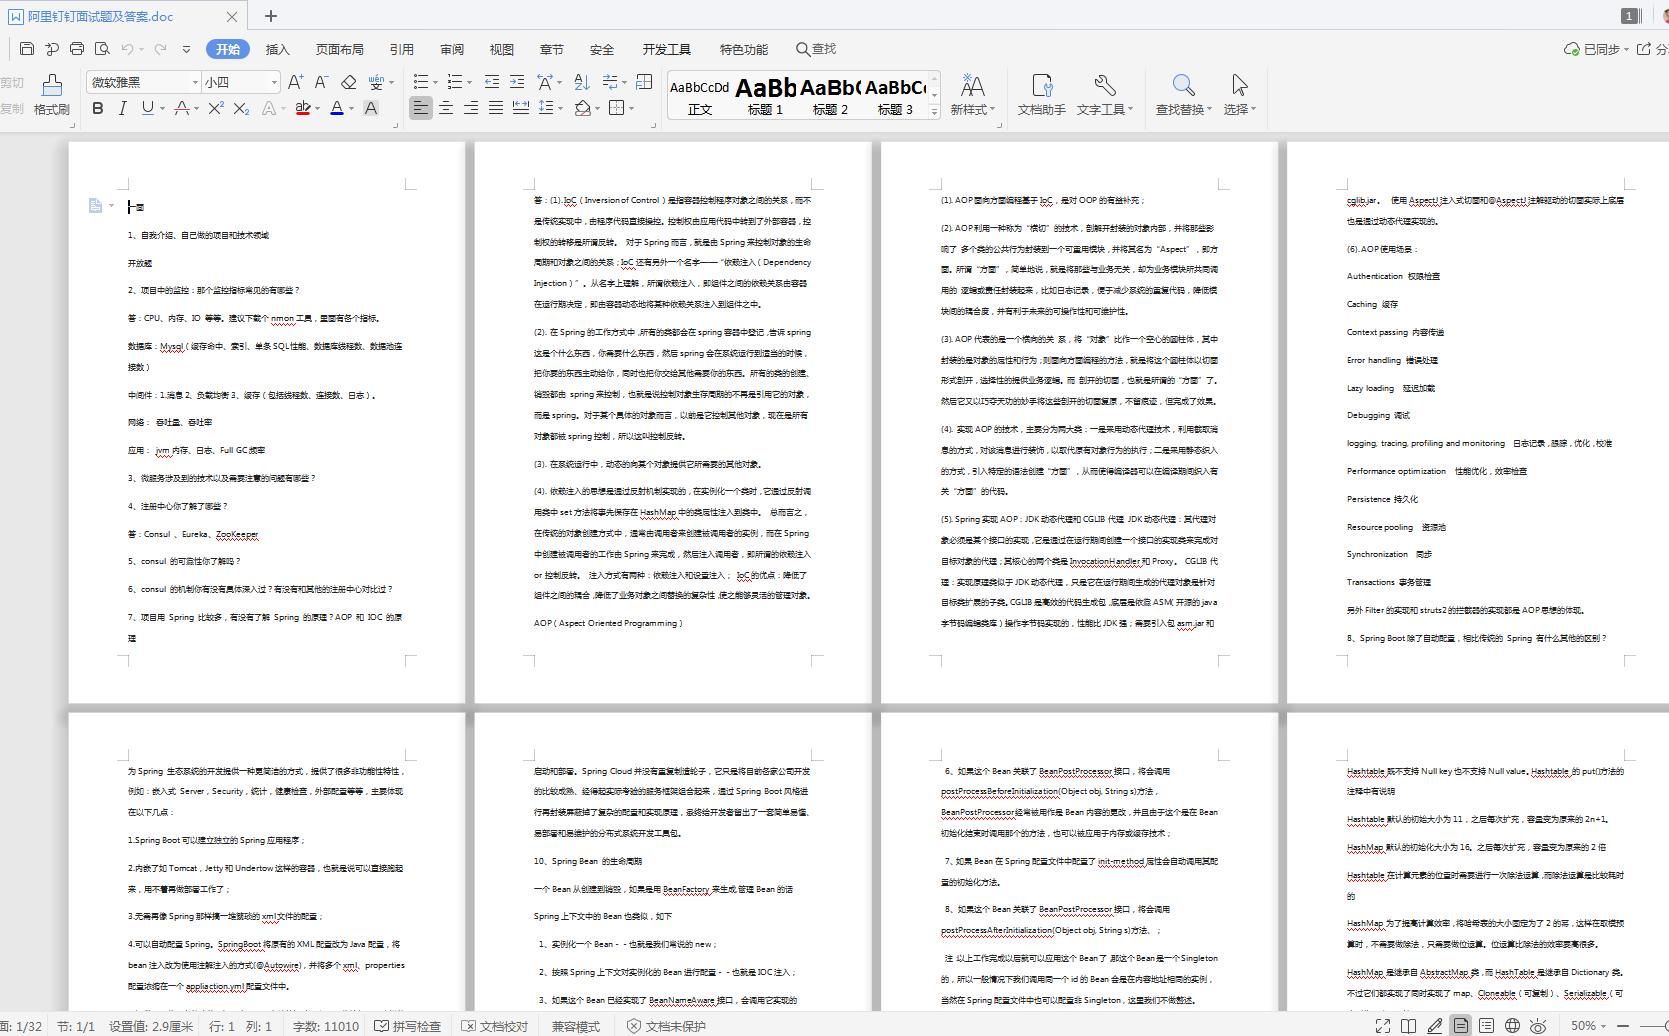This screenshot has height=1036, width=1669.
Task: Toggle bold formatting
Action: [97, 108]
